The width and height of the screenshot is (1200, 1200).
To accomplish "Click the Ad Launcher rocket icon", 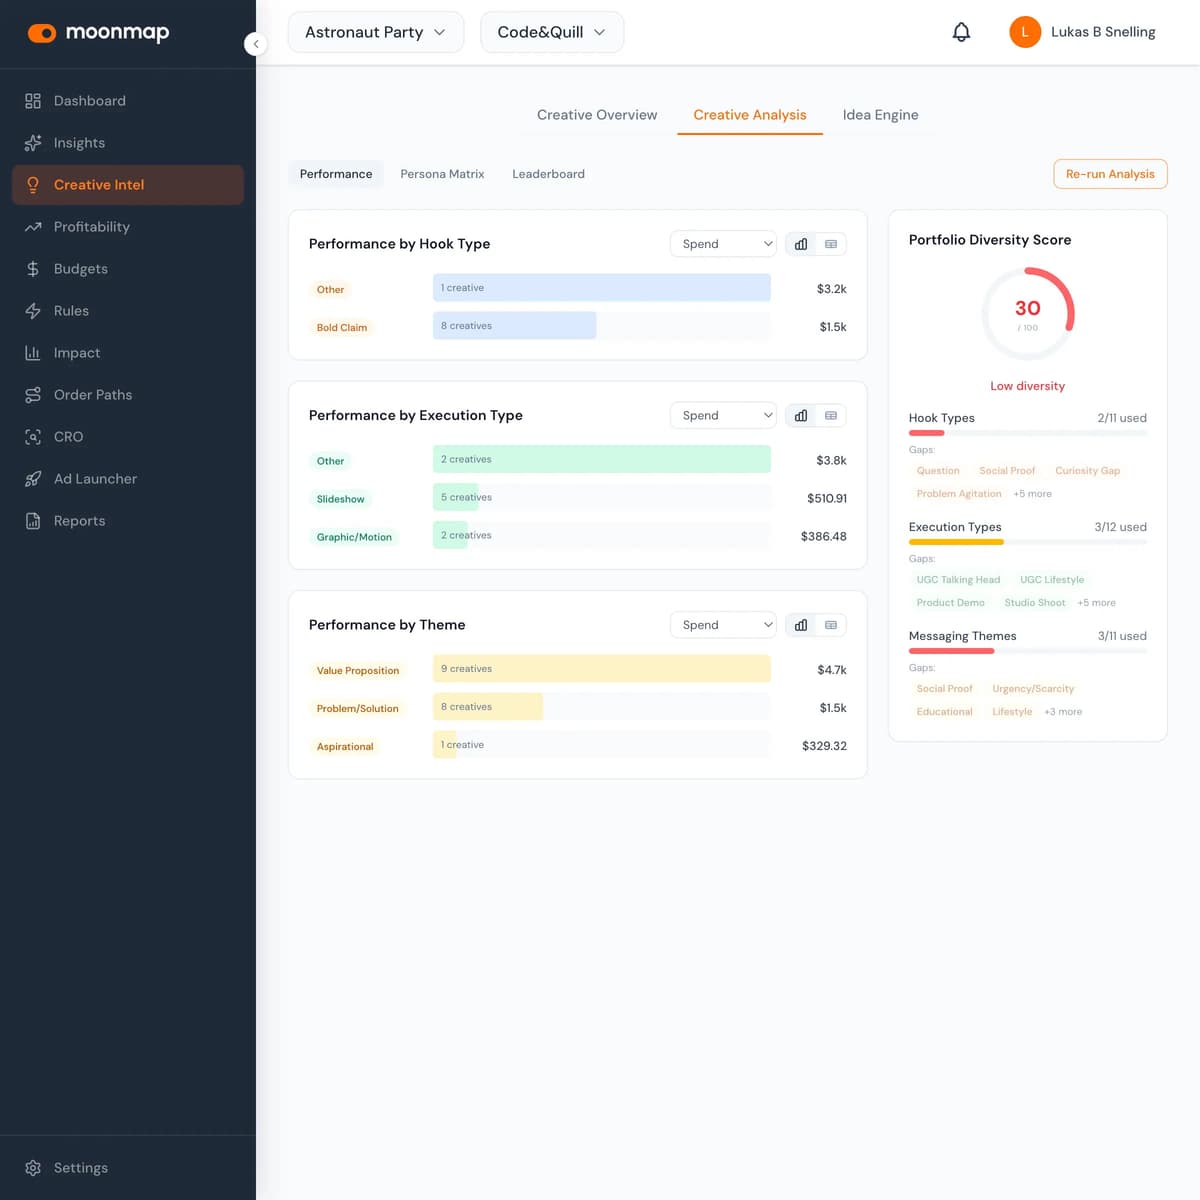I will pos(33,479).
